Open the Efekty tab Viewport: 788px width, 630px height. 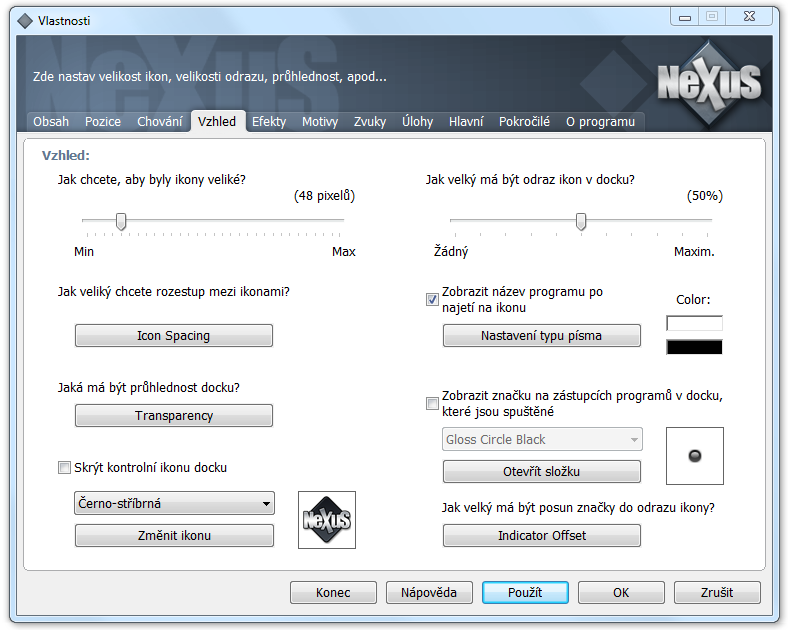(x=269, y=122)
